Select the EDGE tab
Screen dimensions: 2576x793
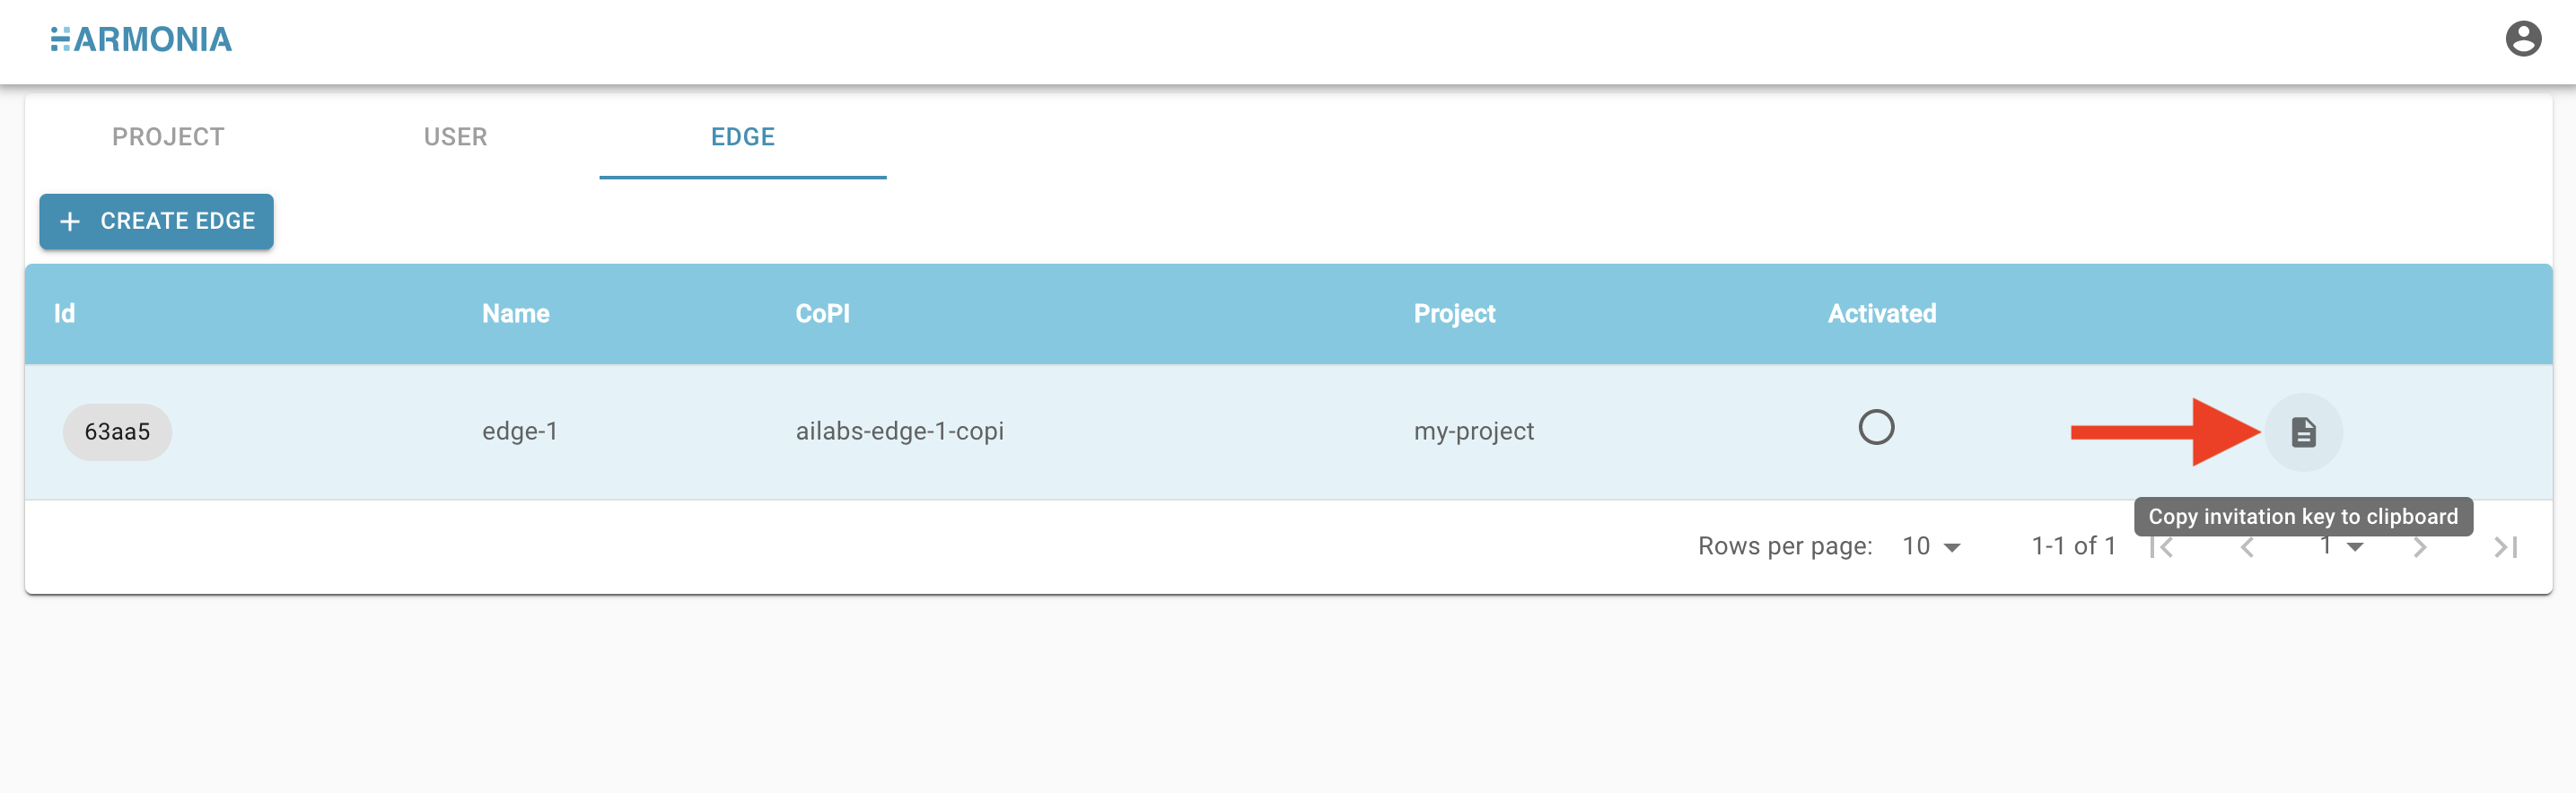pyautogui.click(x=742, y=137)
